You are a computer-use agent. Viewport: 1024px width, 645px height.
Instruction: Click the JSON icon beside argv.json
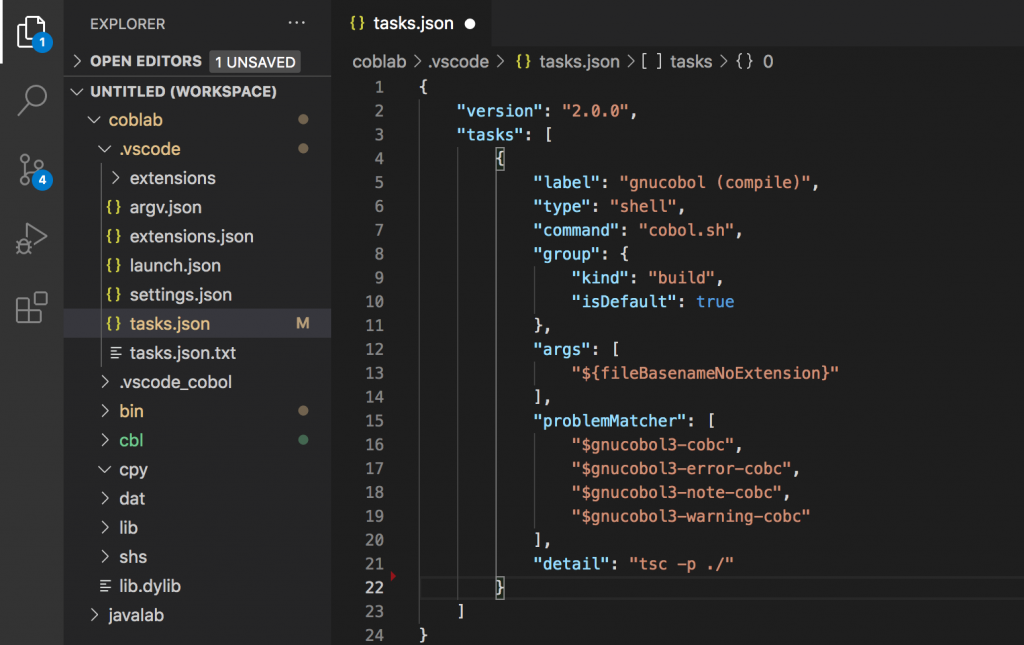114,207
